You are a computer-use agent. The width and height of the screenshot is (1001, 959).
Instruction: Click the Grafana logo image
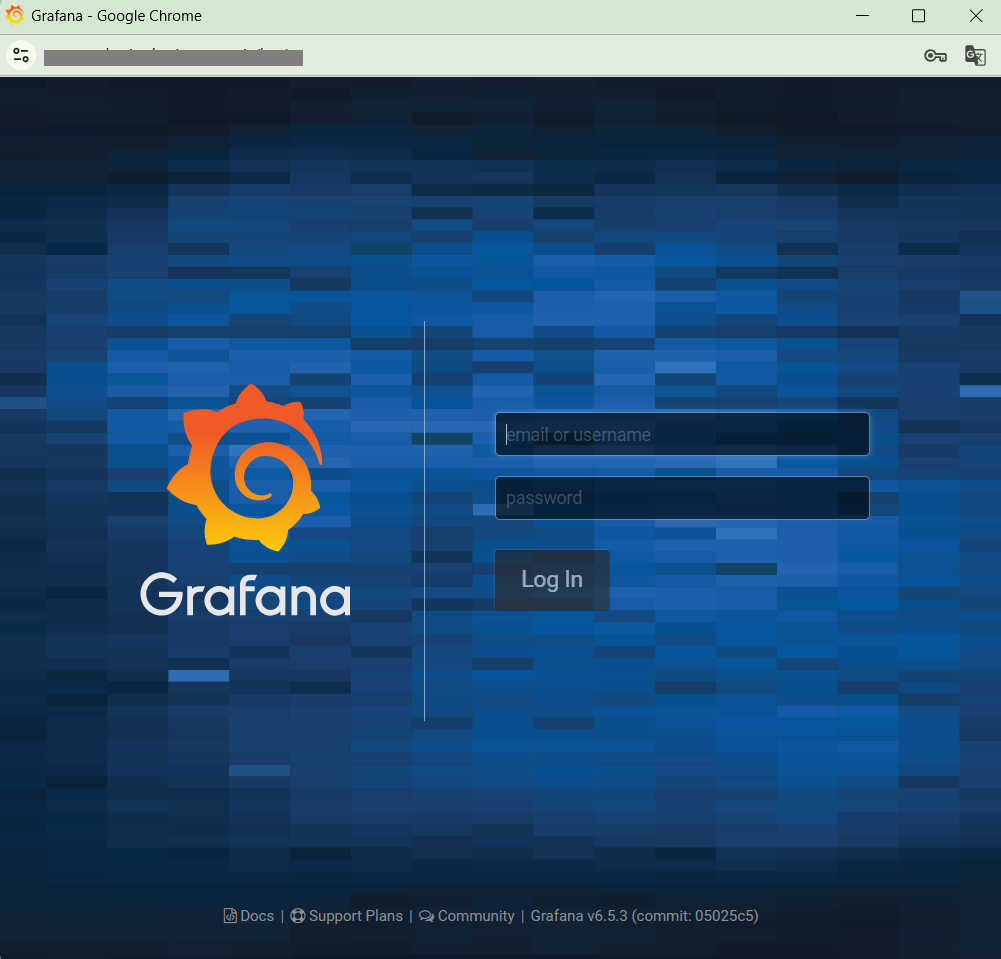coord(245,499)
